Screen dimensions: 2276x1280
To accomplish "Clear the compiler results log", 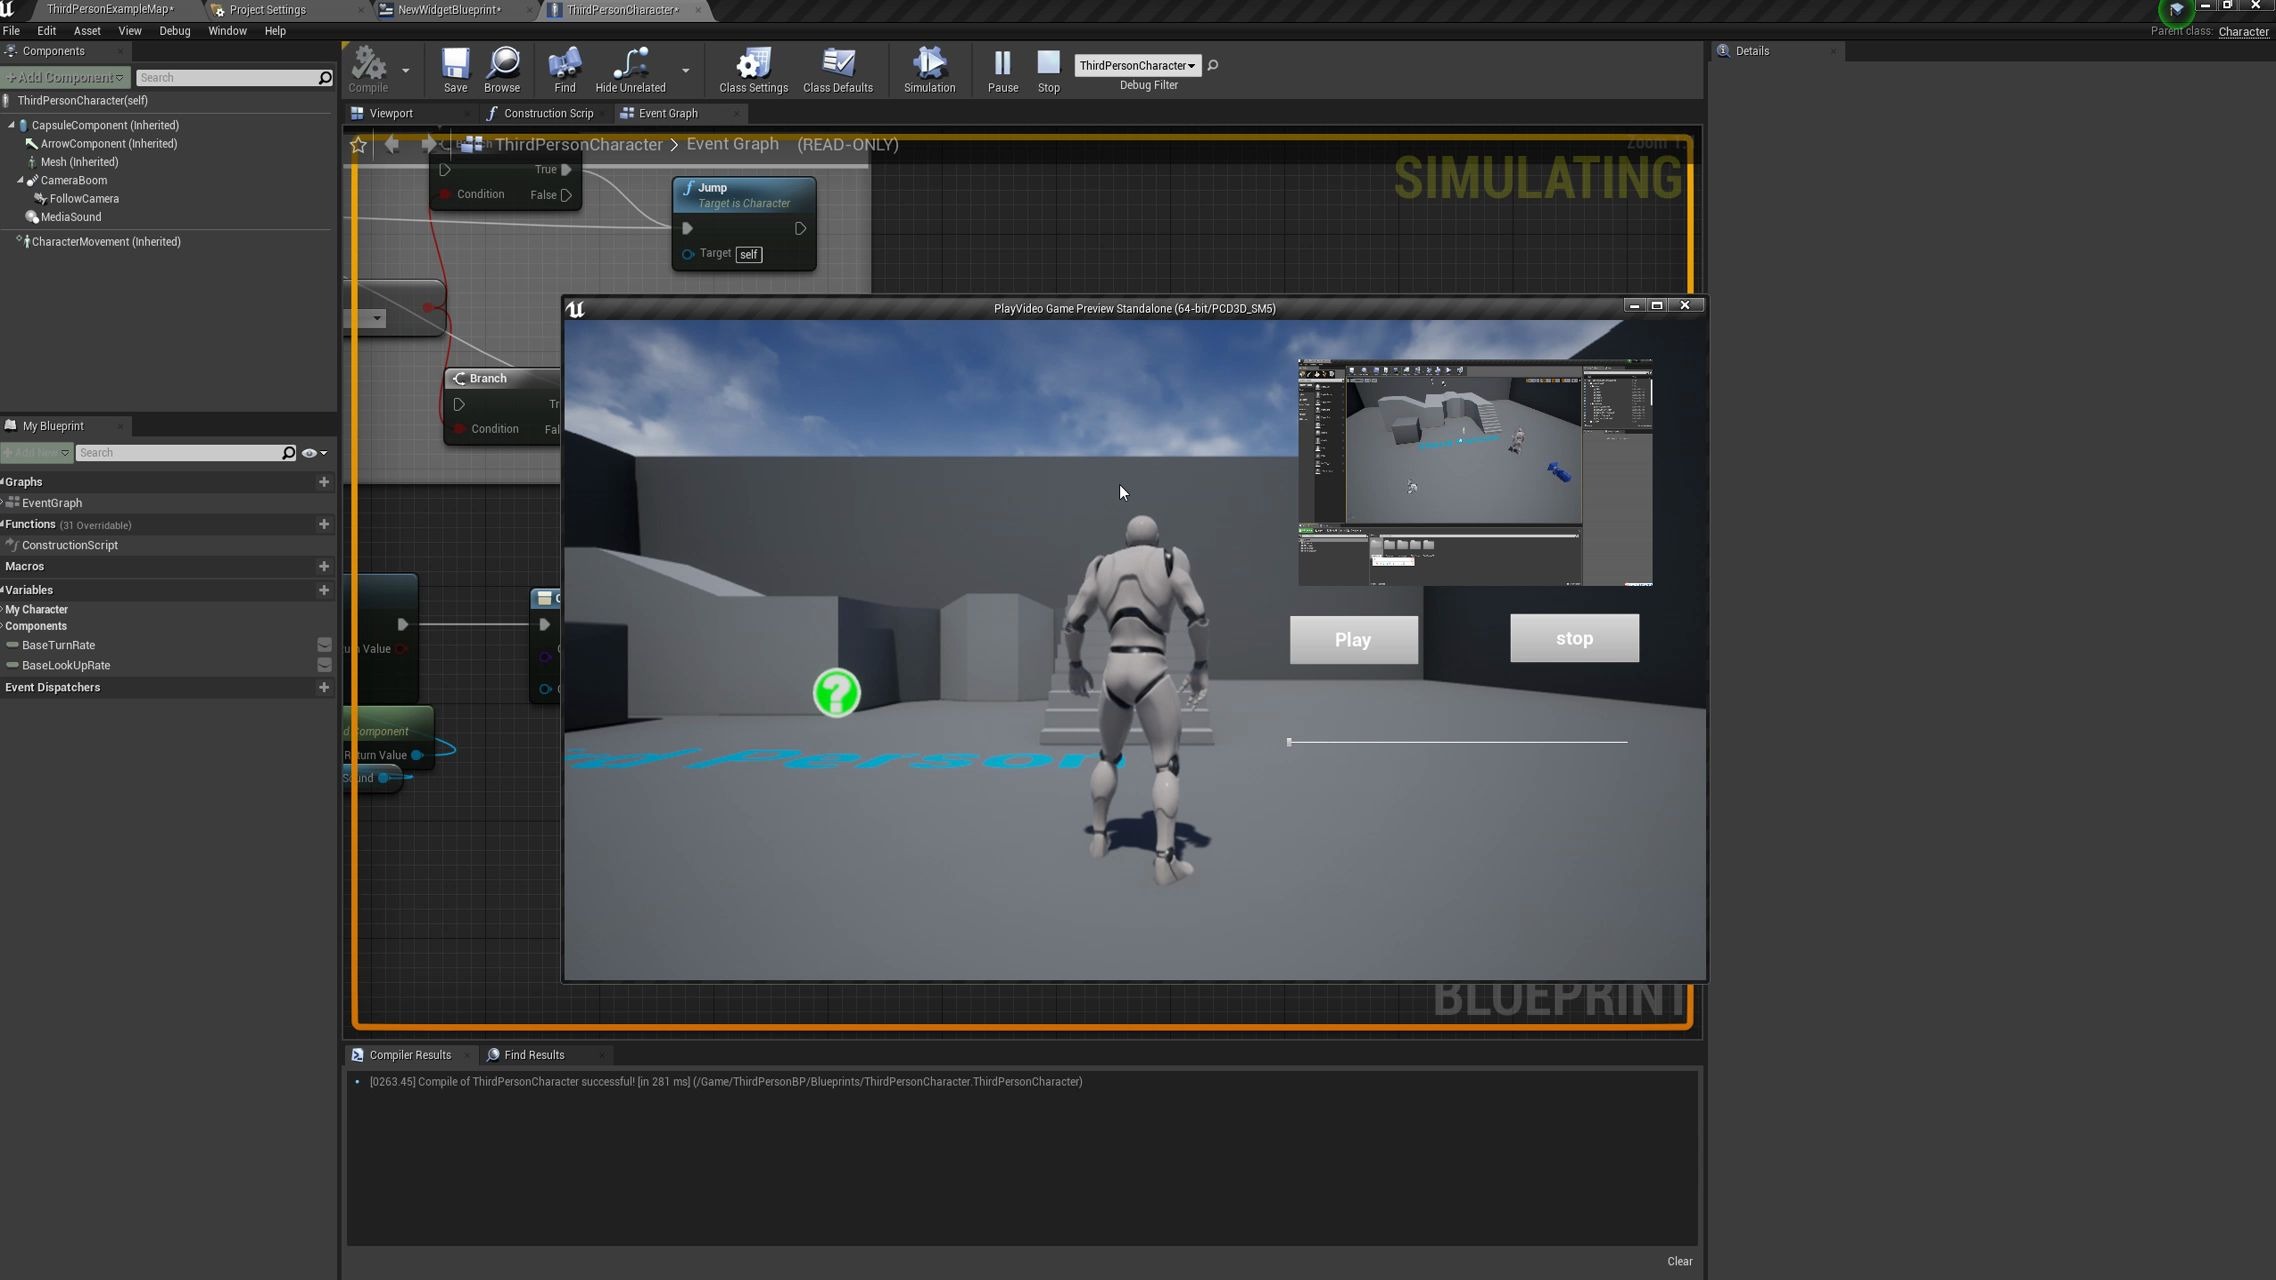I will click(1679, 1262).
